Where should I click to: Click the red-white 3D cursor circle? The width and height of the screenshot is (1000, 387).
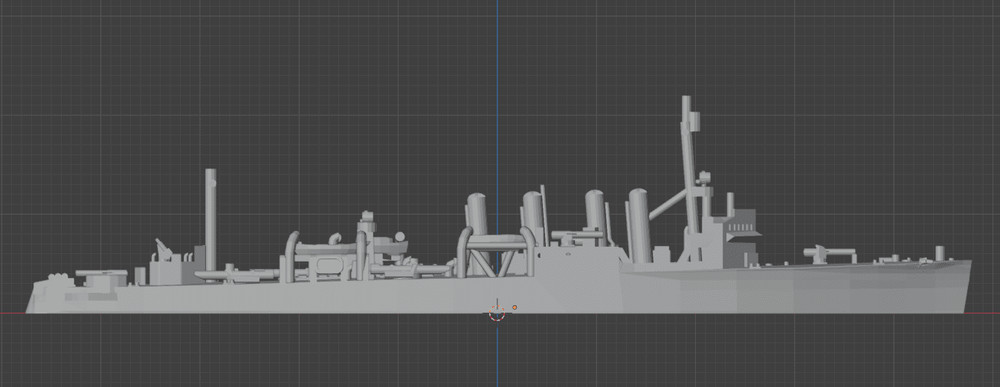[497, 313]
